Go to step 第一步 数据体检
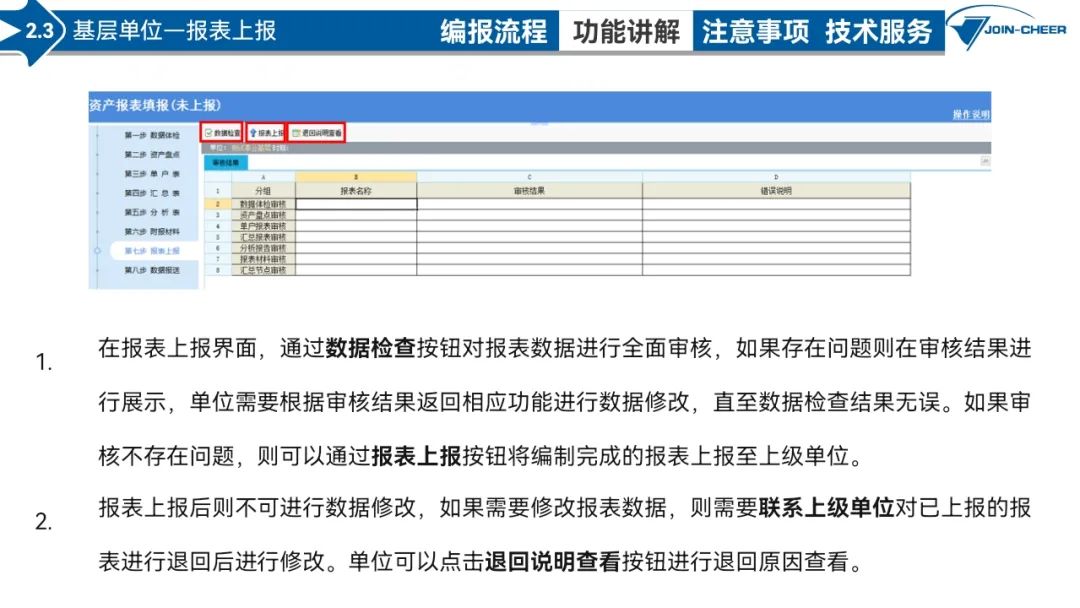Screen dimensions: 1080x608 pyautogui.click(x=152, y=135)
